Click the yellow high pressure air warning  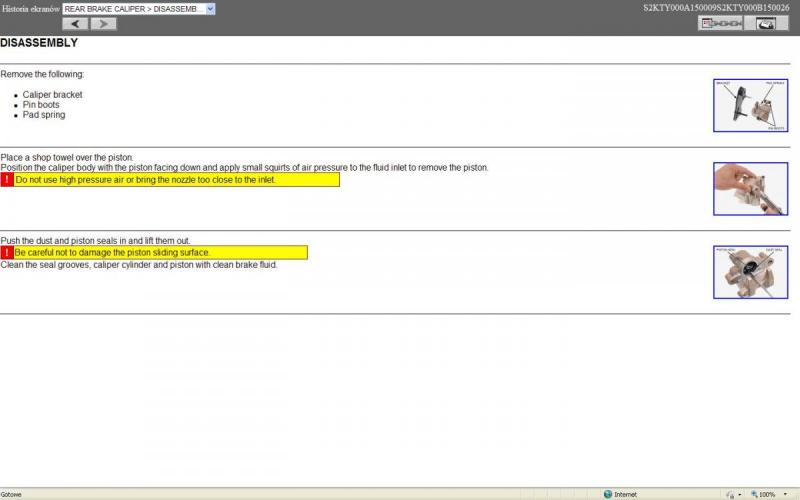click(176, 180)
